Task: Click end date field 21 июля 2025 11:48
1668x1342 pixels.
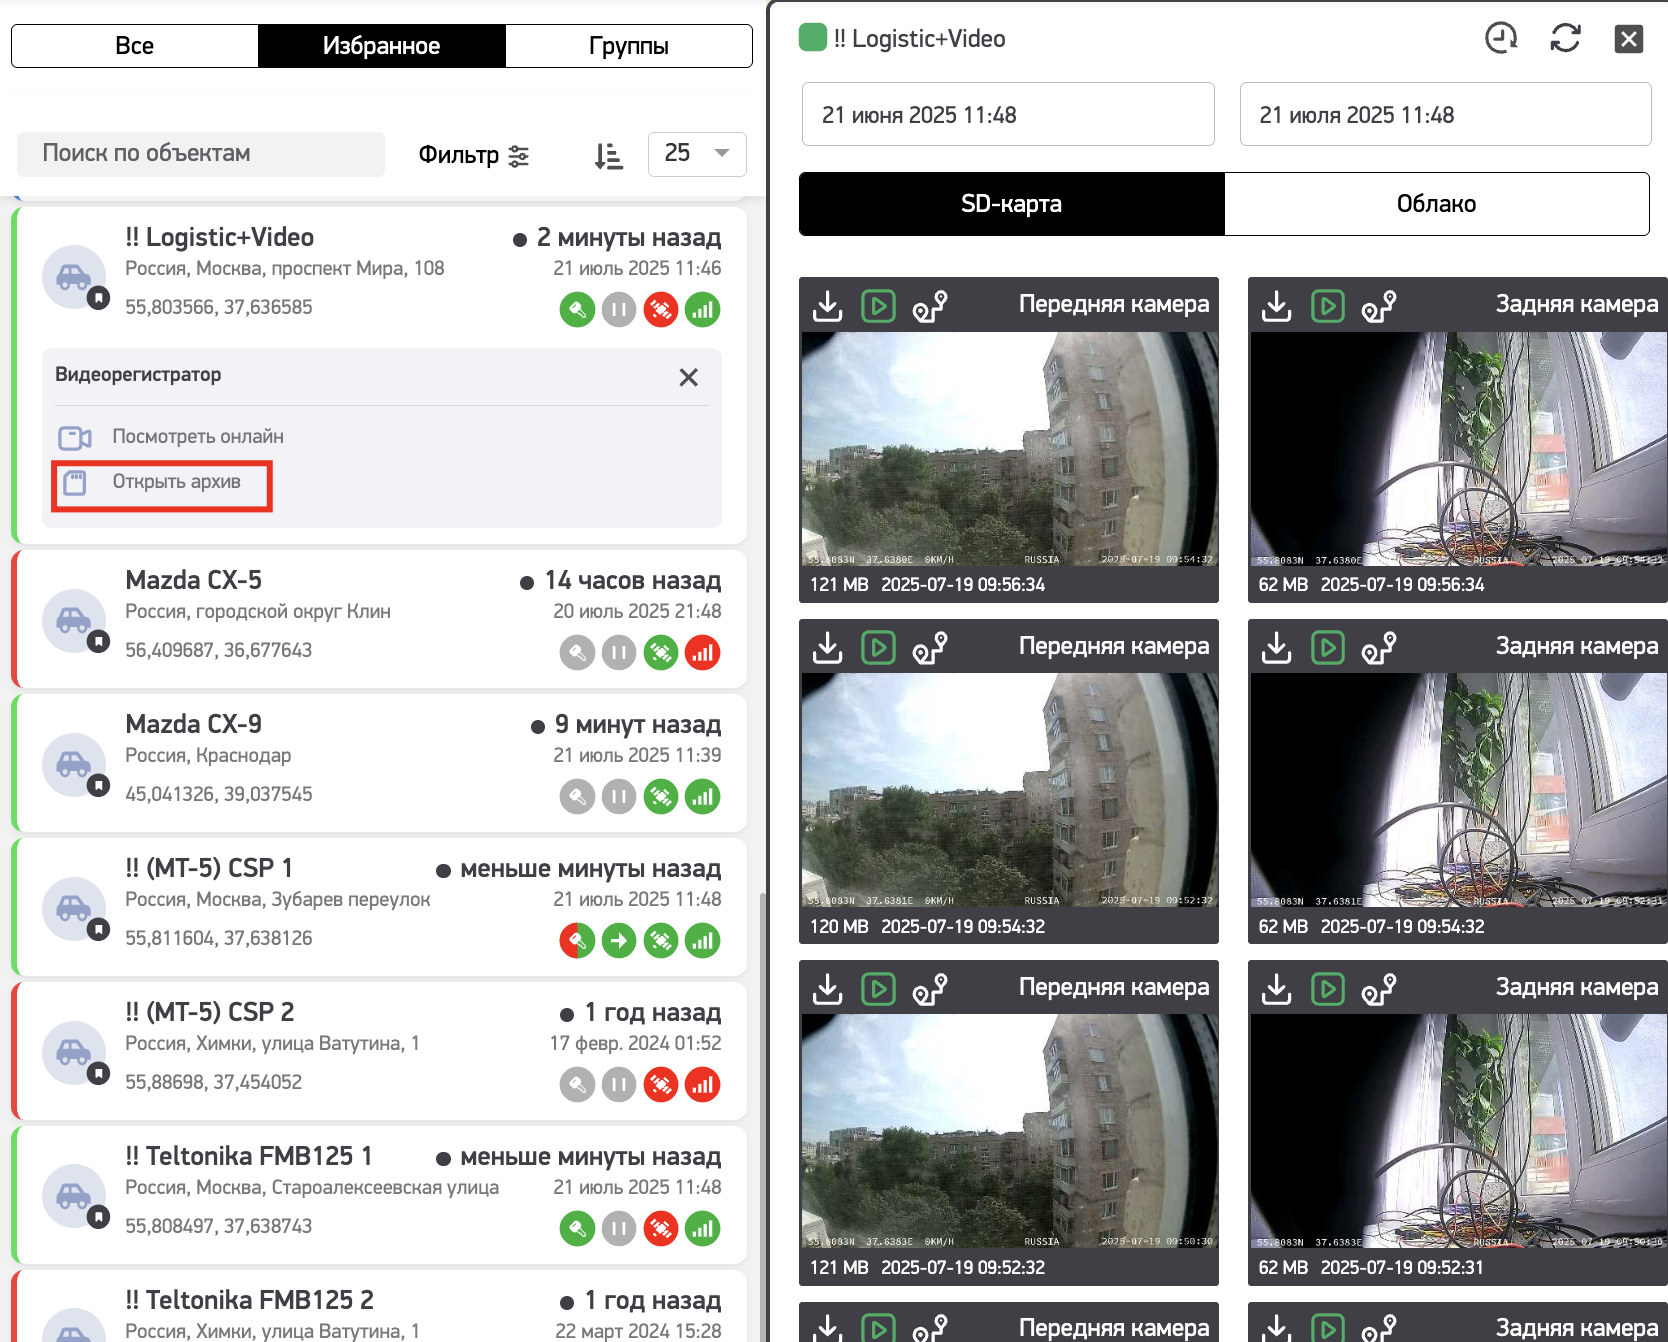Action: click(1446, 115)
